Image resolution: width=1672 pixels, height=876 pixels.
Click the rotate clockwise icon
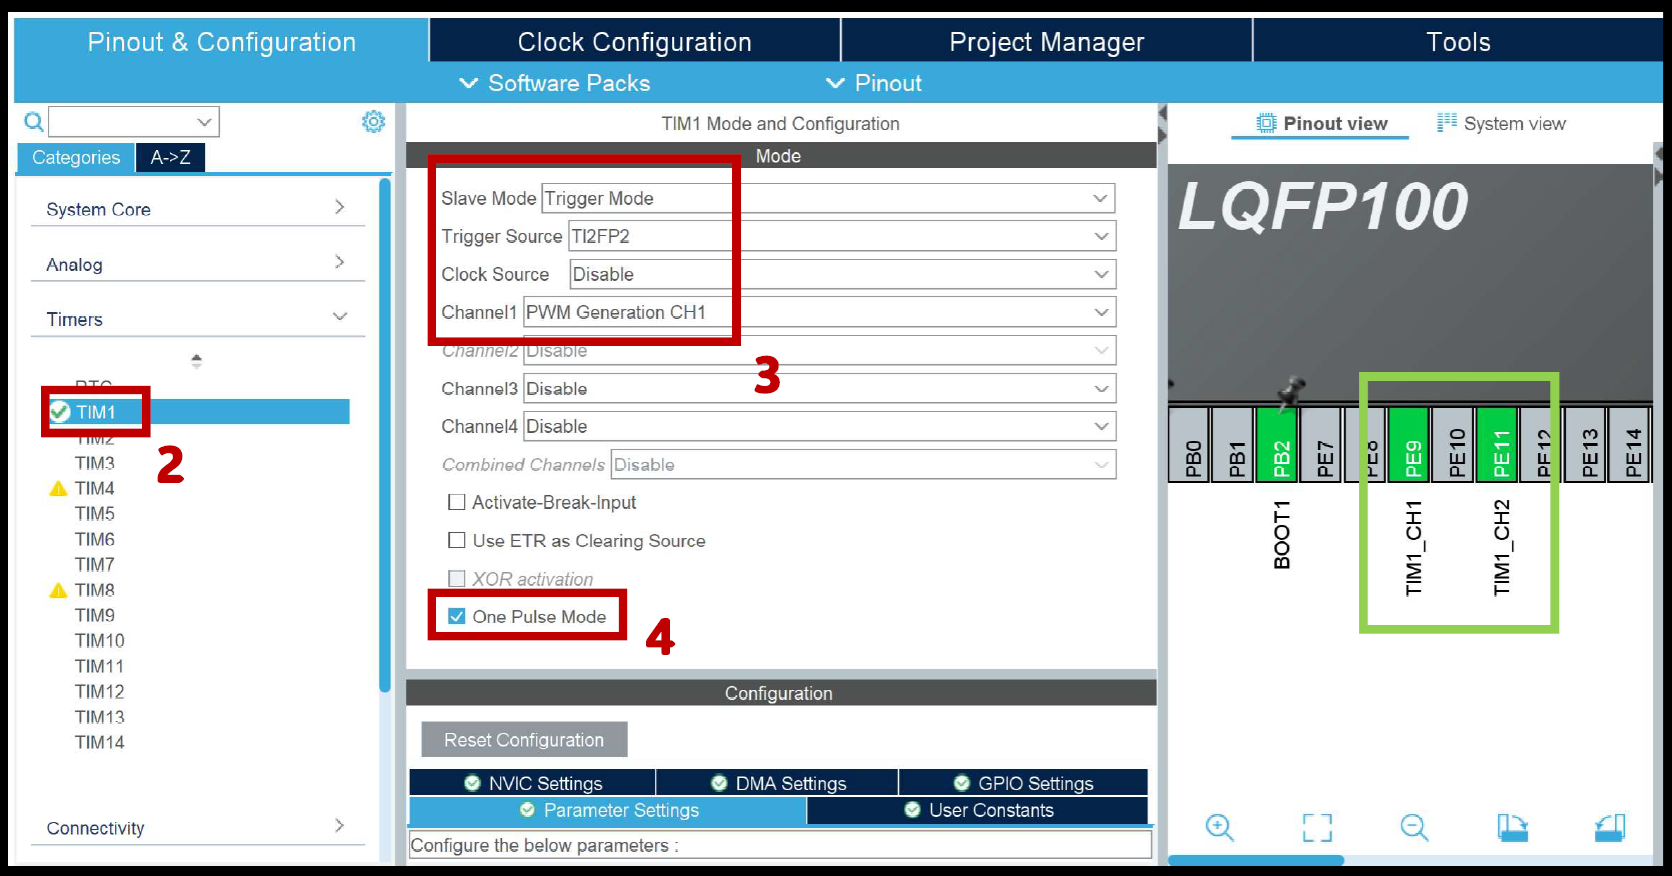click(x=1512, y=827)
